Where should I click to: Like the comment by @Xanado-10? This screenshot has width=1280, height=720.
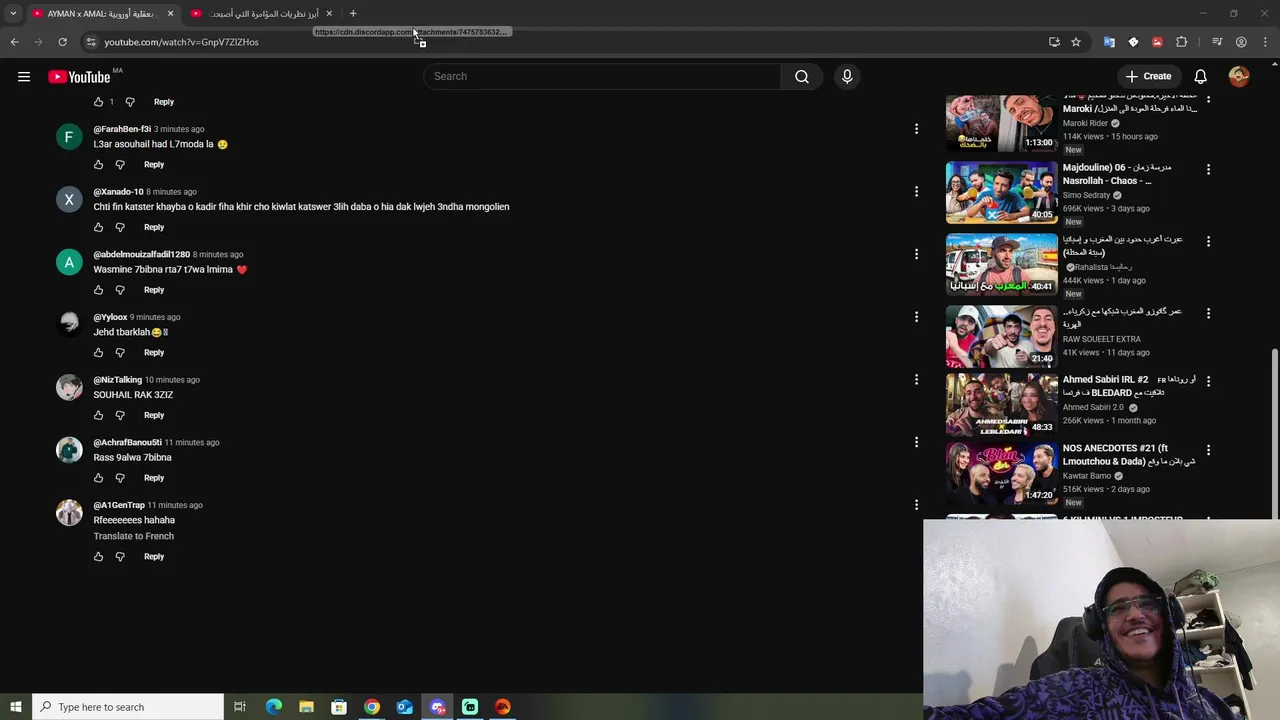pyautogui.click(x=98, y=227)
